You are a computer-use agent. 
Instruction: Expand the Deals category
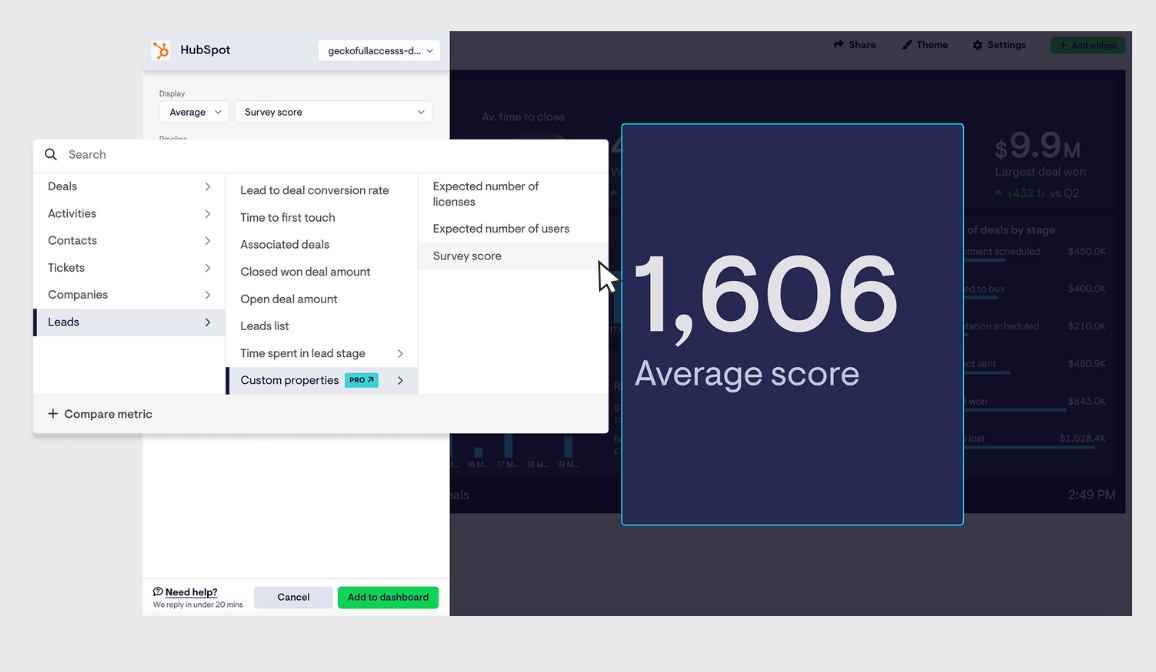click(129, 187)
